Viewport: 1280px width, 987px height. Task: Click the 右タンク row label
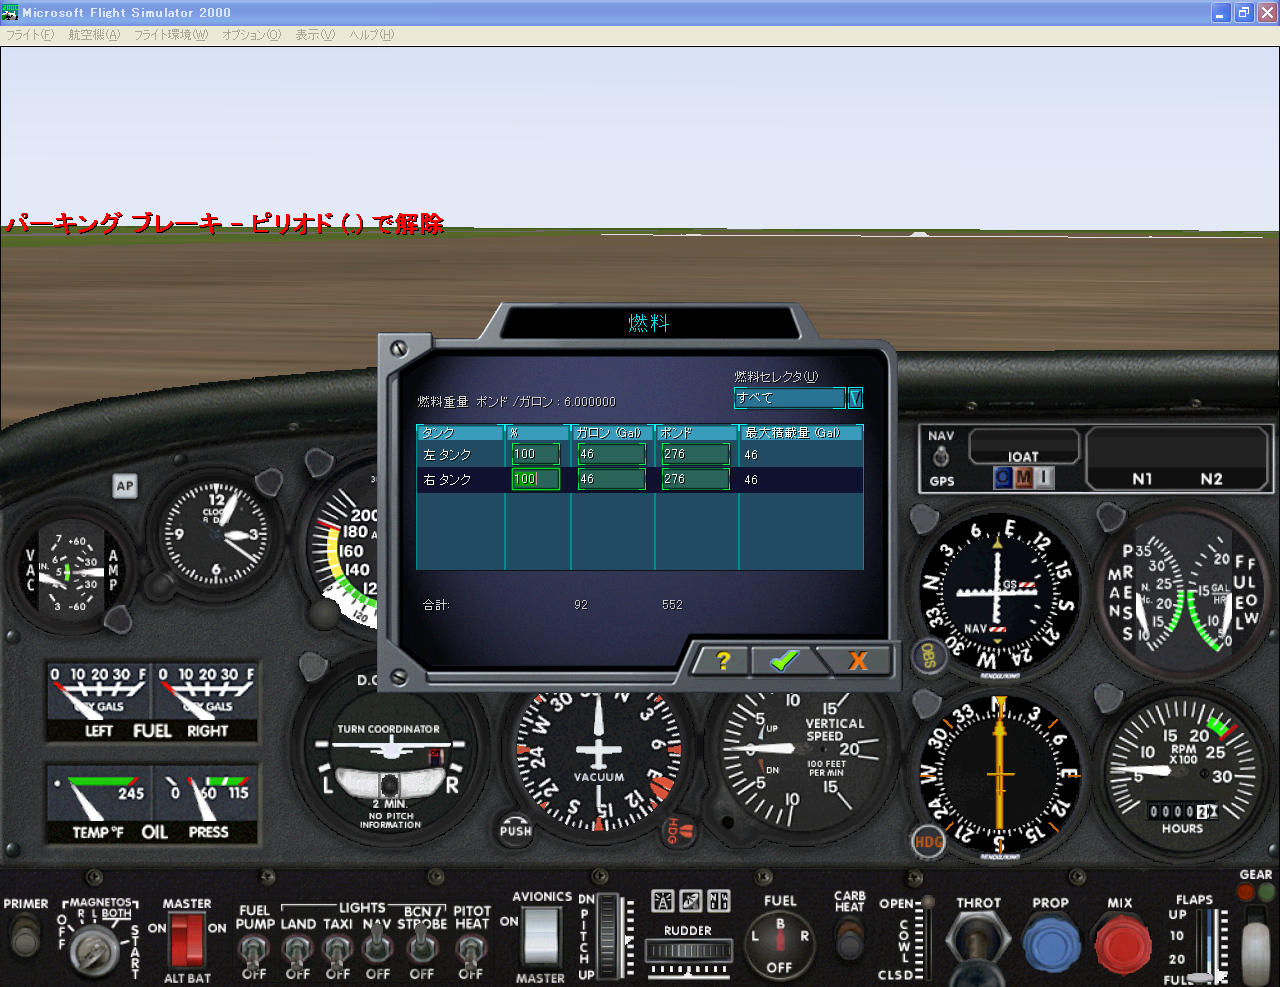pyautogui.click(x=446, y=480)
